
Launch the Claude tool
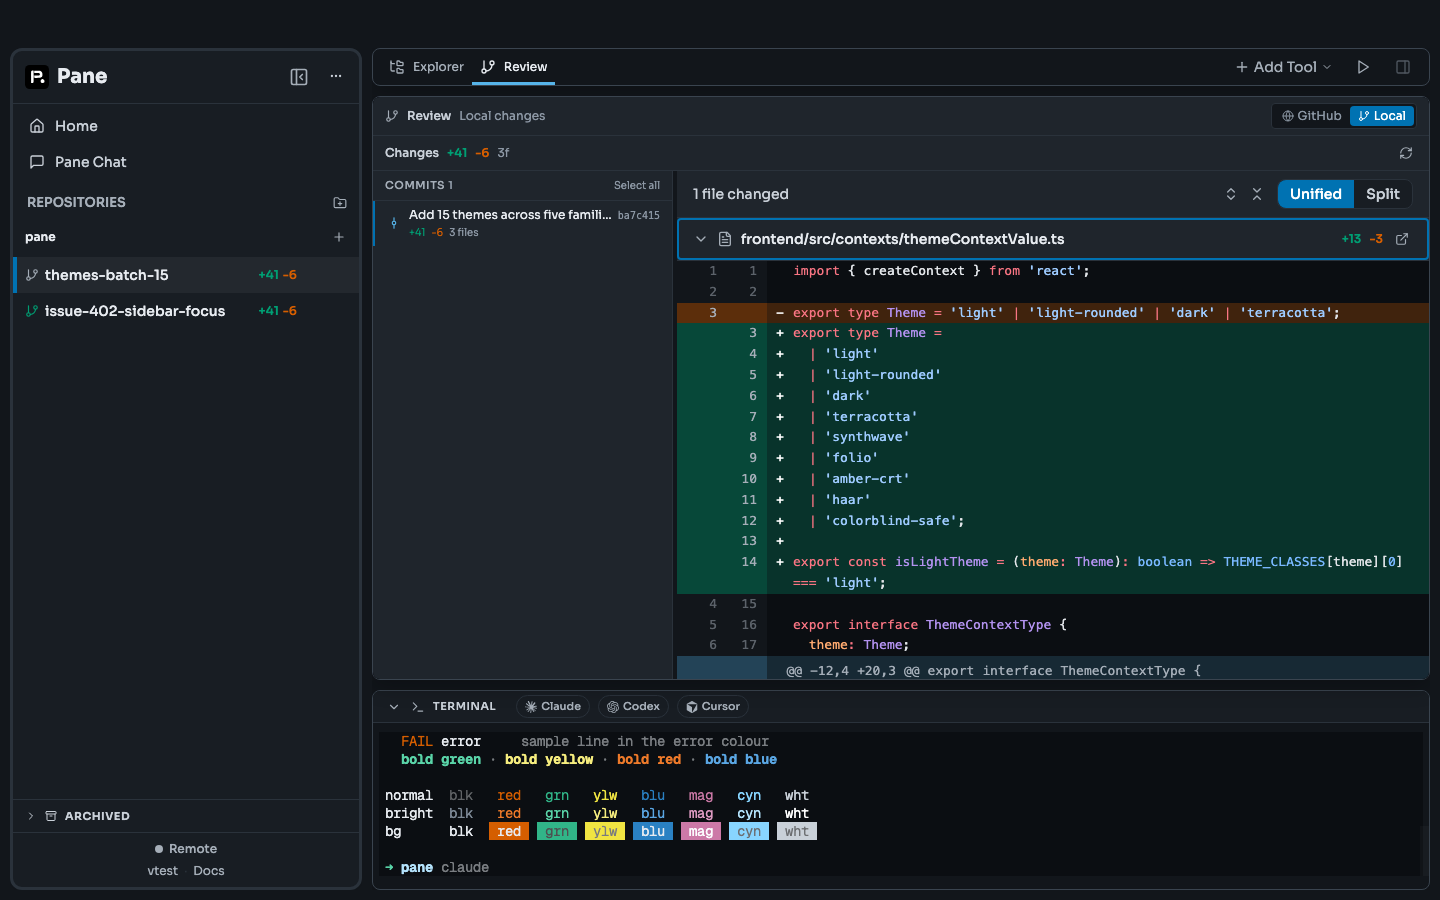click(552, 707)
